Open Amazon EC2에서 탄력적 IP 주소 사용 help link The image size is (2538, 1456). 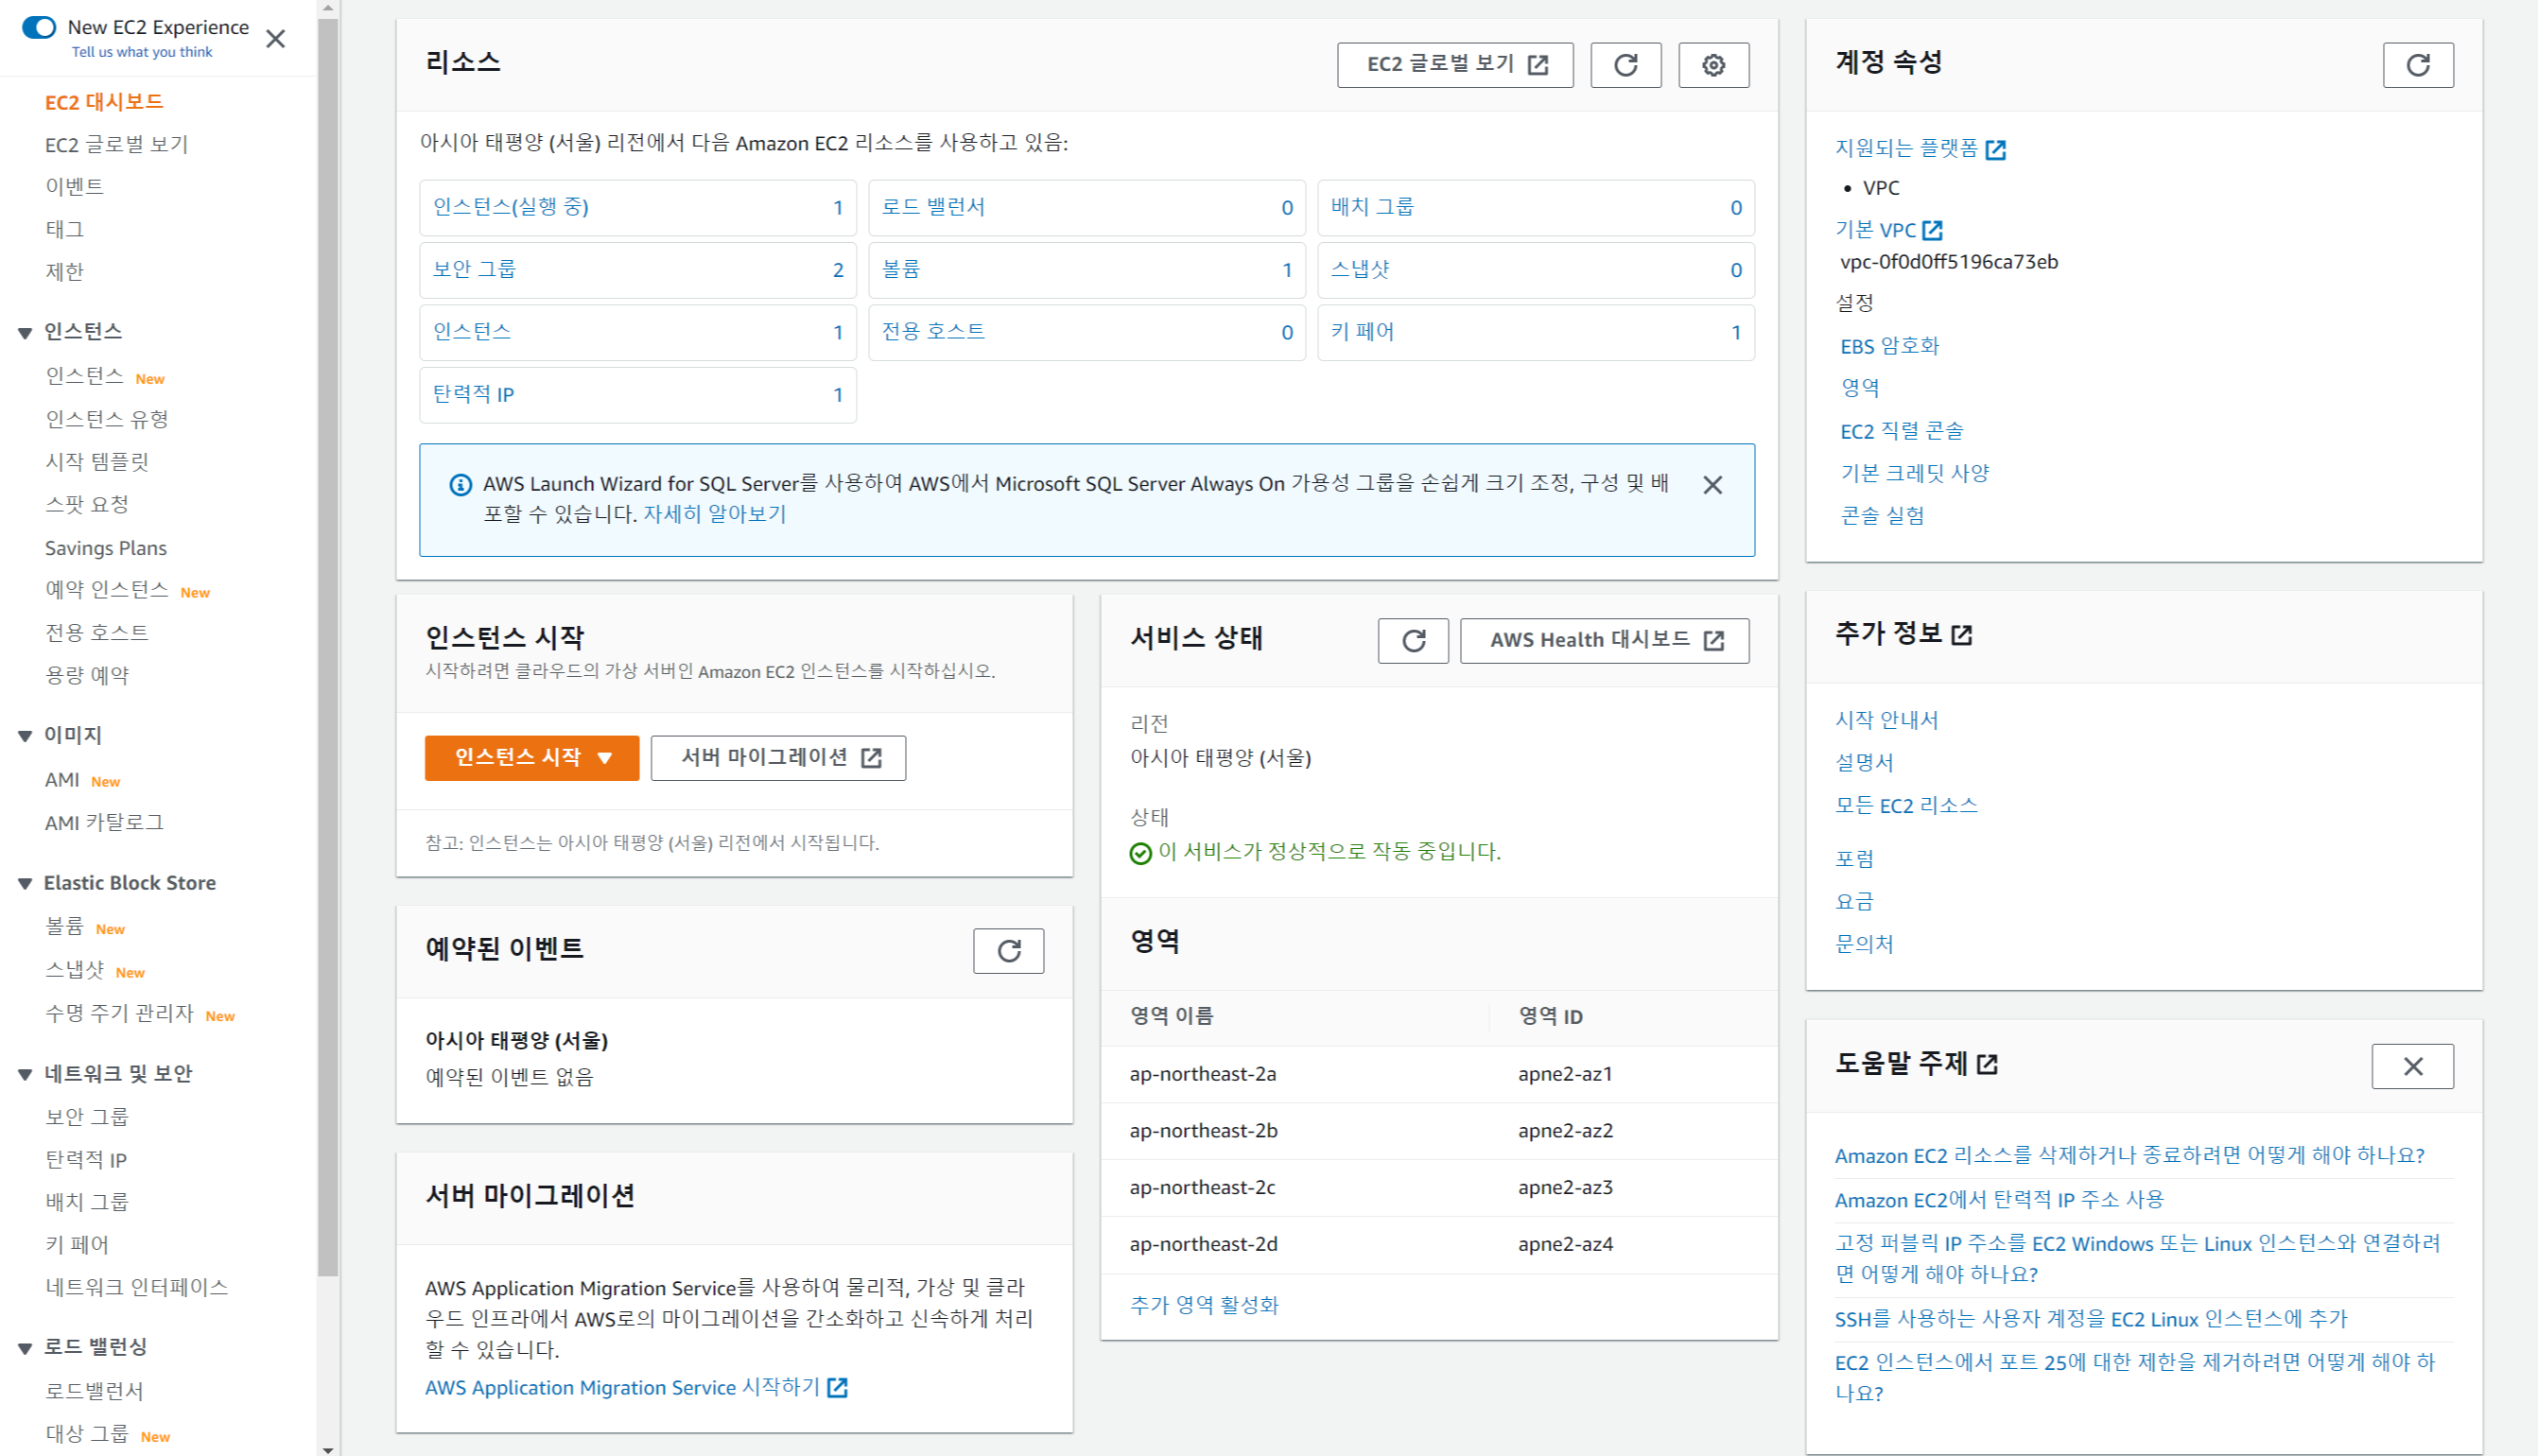click(x=1999, y=1201)
